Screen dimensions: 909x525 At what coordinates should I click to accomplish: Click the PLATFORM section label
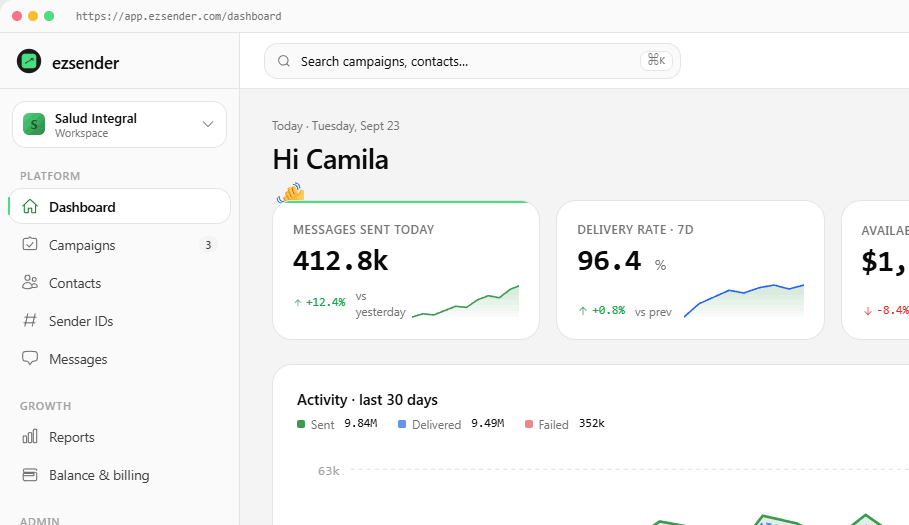(x=50, y=176)
